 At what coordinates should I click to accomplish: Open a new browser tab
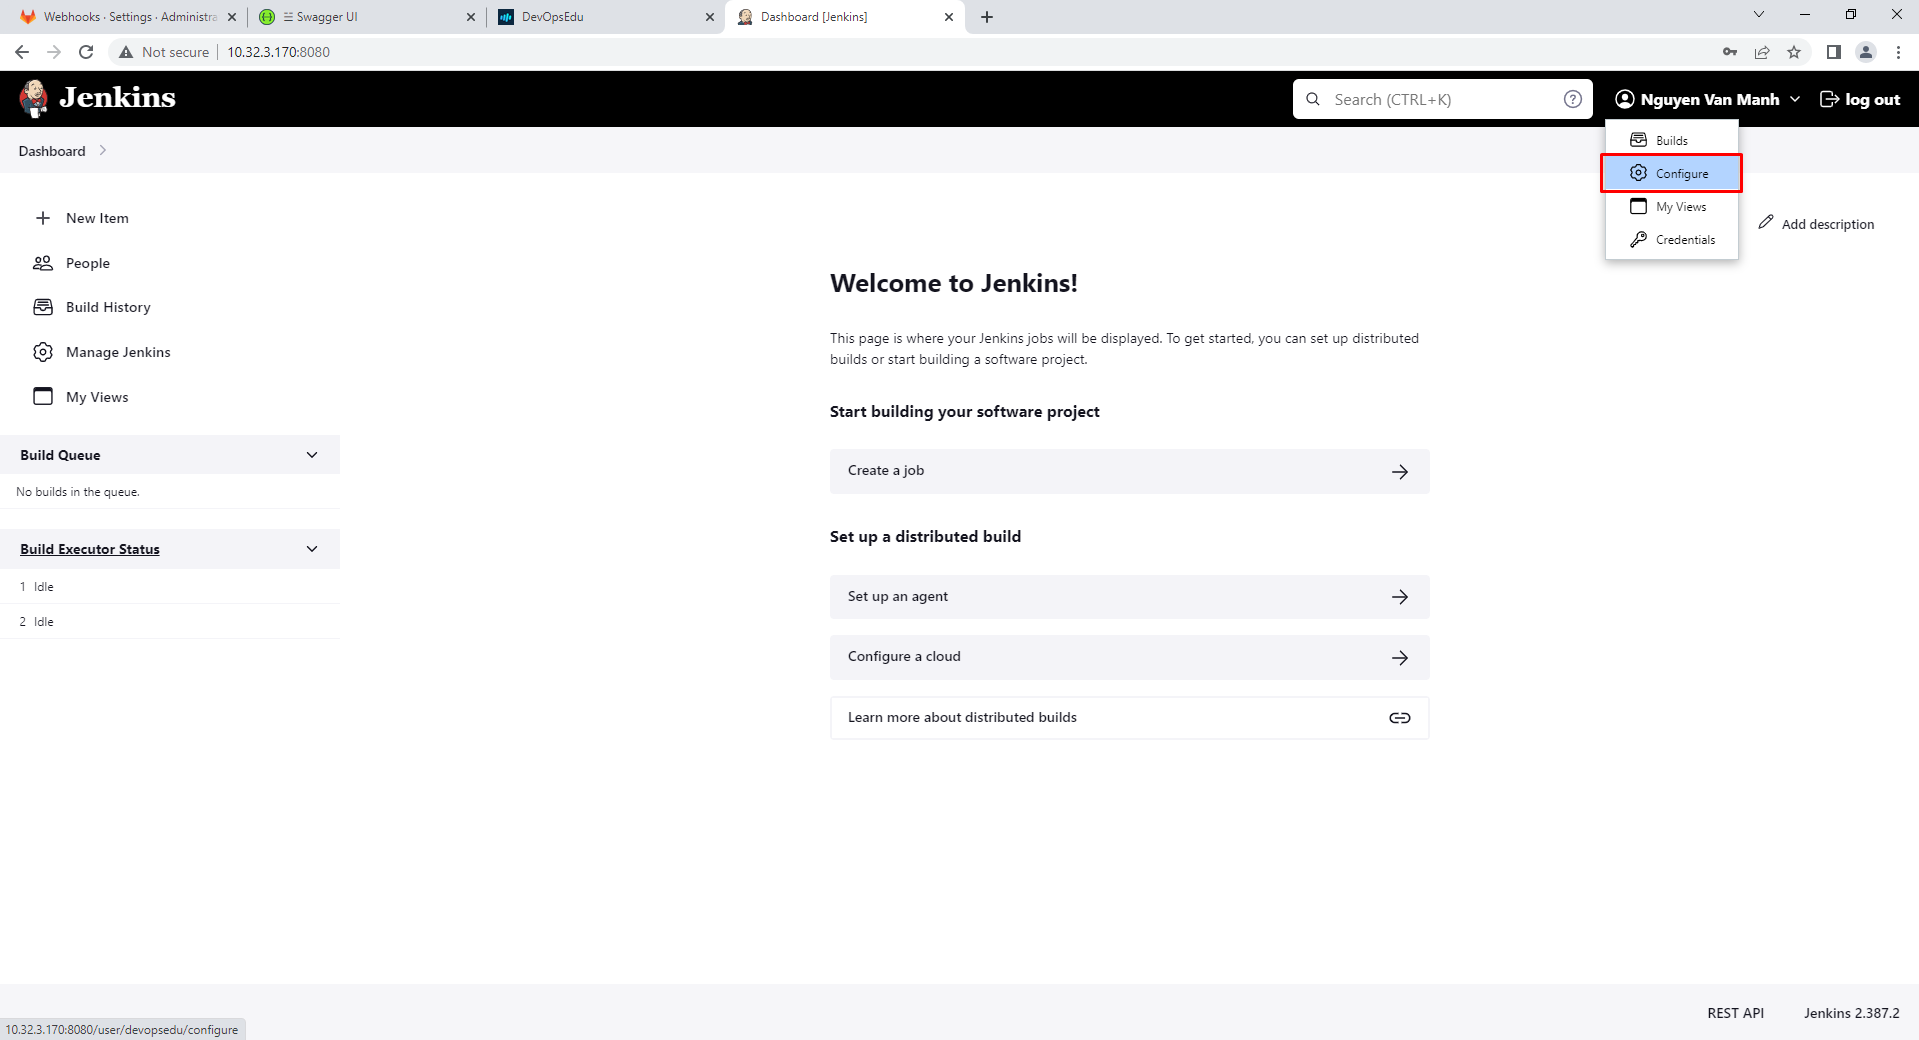(987, 17)
